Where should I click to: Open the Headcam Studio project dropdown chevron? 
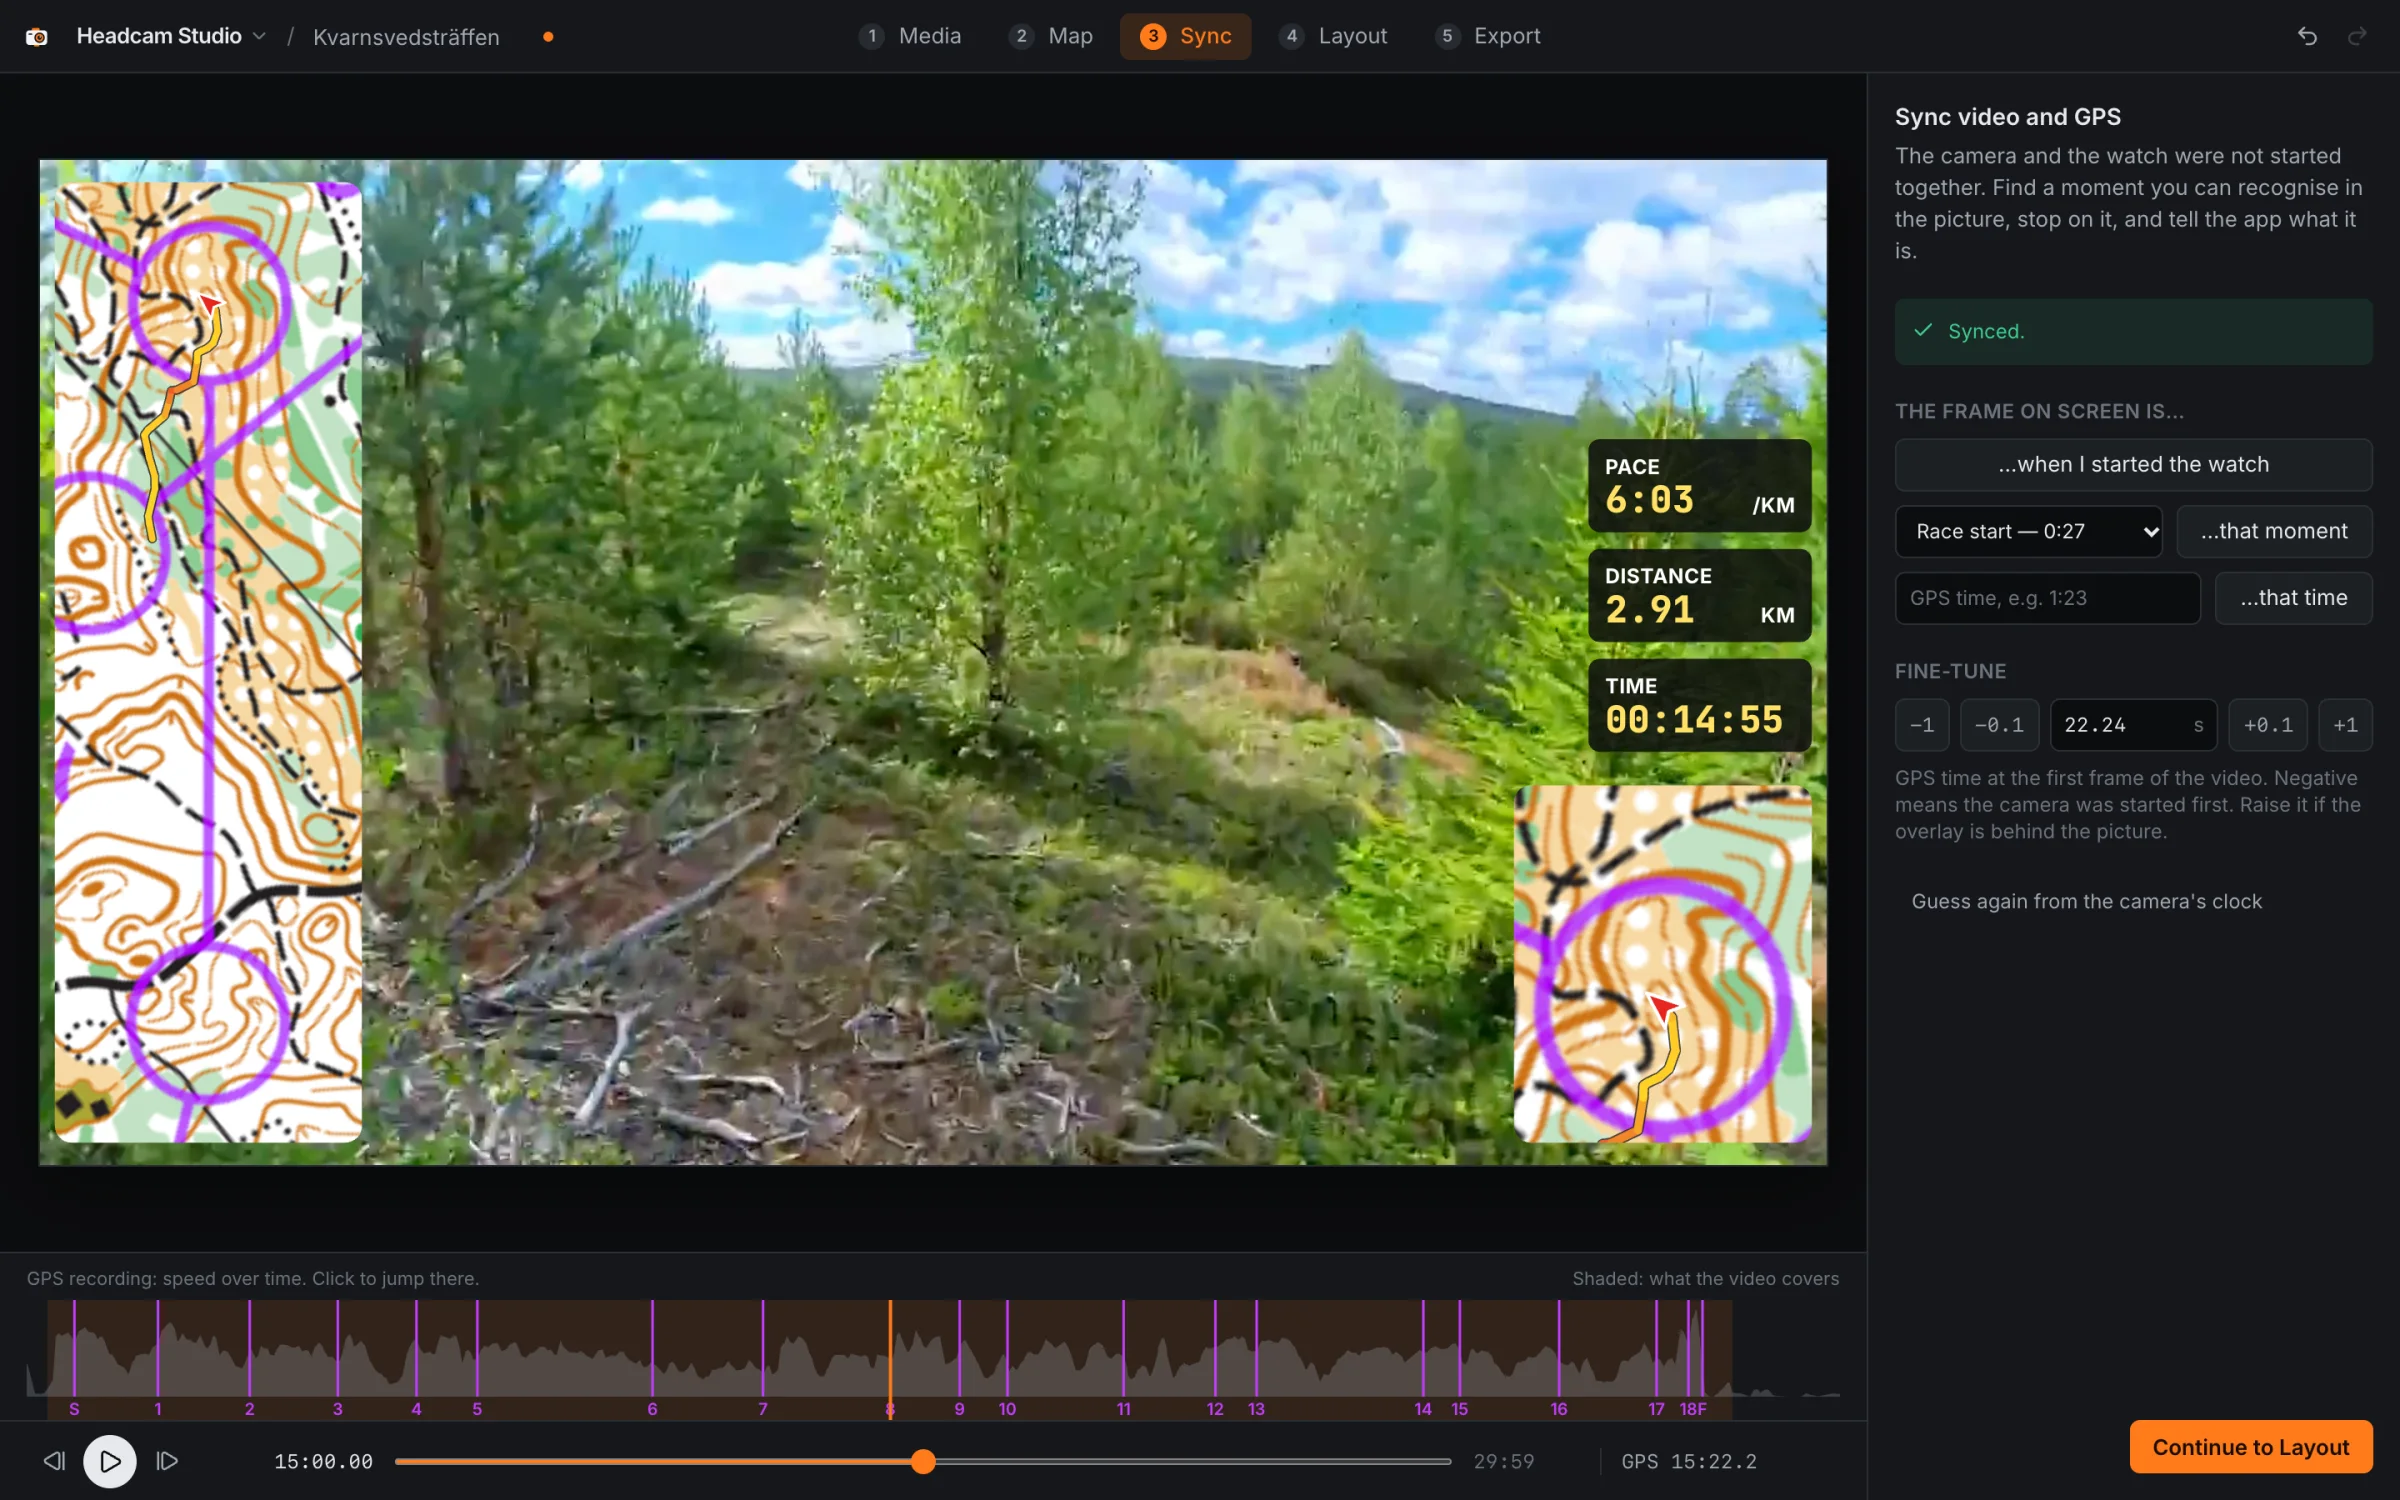(260, 36)
